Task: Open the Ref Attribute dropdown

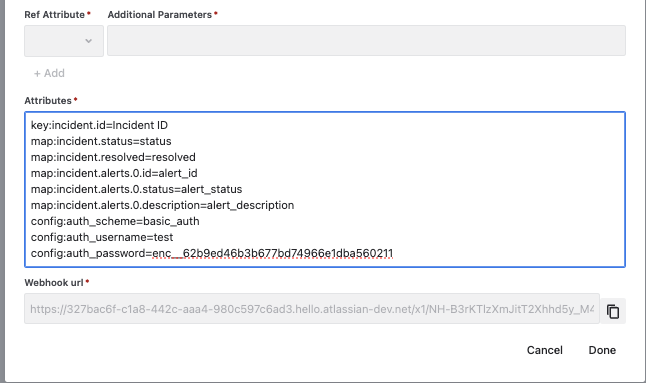Action: (x=64, y=41)
